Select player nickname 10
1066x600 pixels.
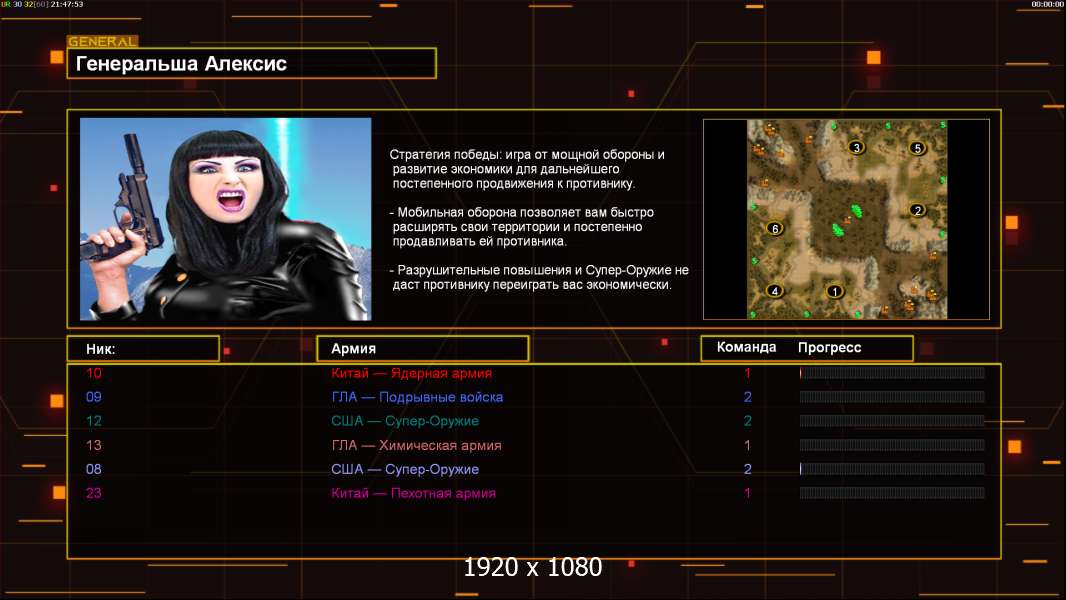coord(94,373)
